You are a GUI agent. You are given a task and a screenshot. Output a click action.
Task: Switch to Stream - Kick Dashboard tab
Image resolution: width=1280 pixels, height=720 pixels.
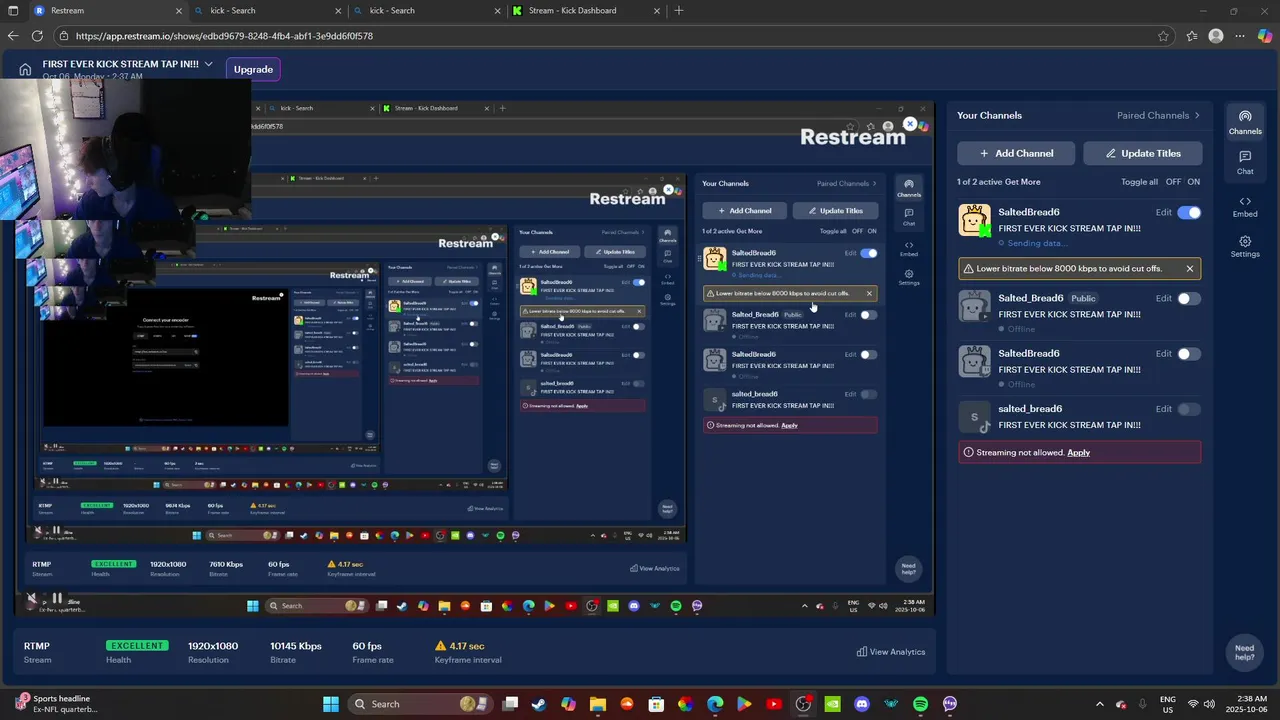click(x=584, y=10)
